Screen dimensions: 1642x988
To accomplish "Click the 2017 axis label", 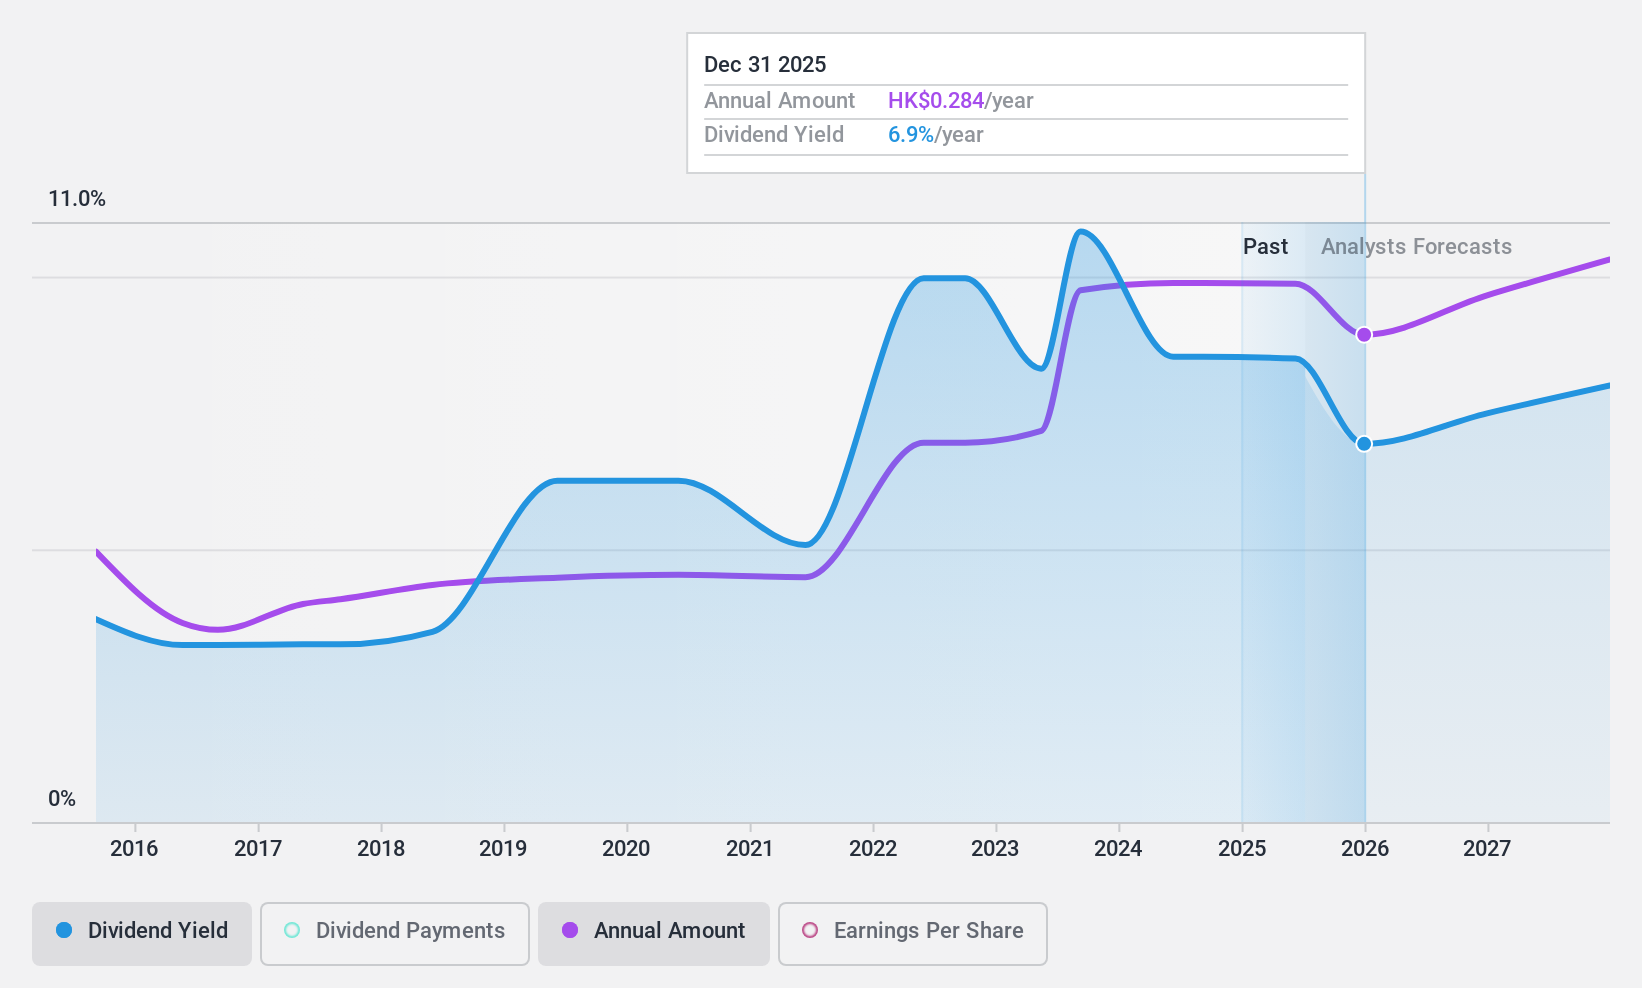I will tap(258, 849).
